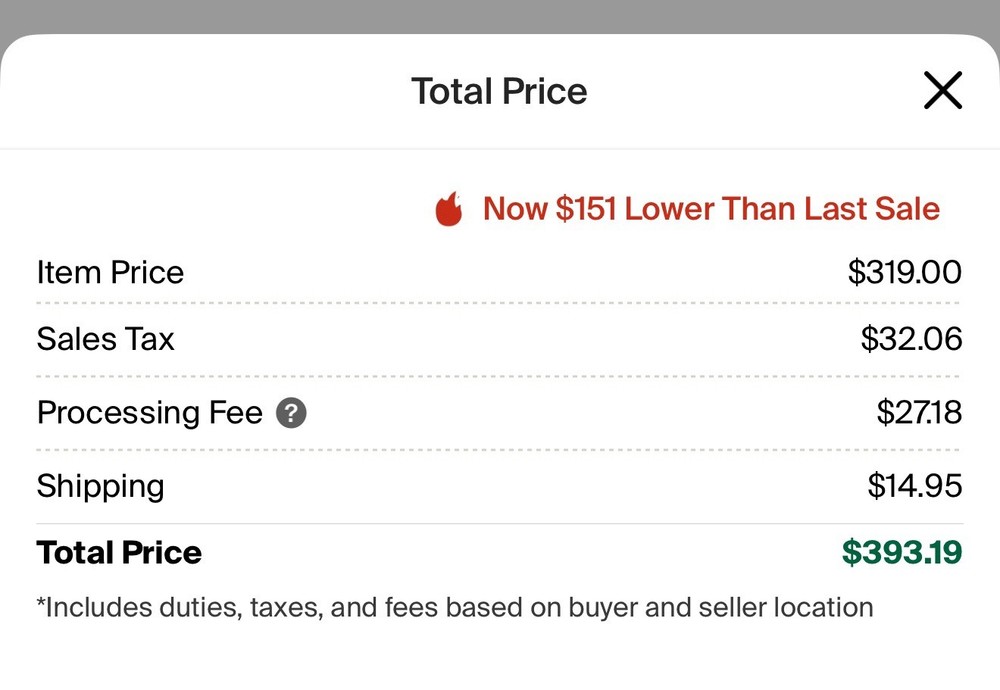The image size is (1000, 690).
Task: Select the Item Price label
Action: (110, 272)
